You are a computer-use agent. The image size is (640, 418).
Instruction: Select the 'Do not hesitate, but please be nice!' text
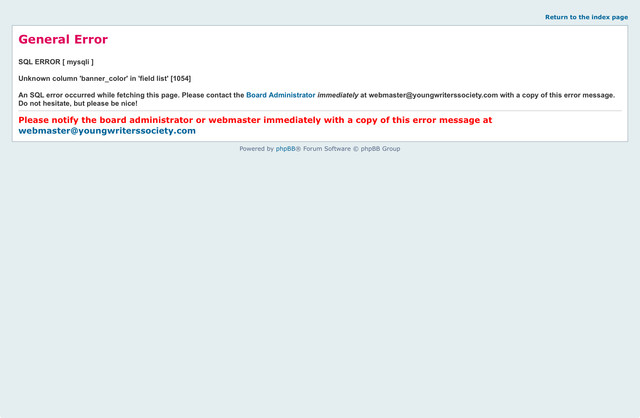point(78,104)
